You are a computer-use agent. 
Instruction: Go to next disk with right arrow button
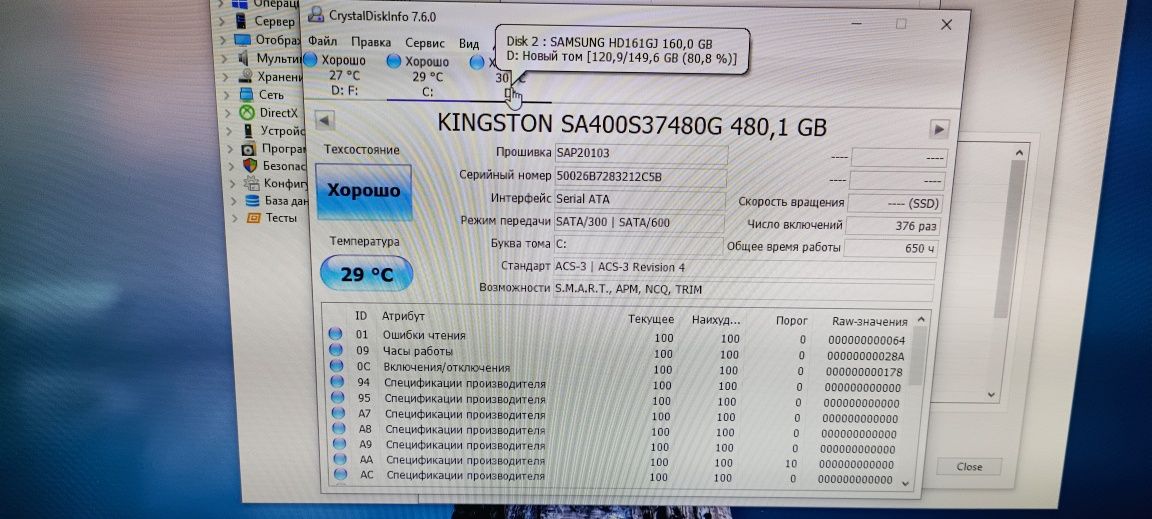[x=938, y=129]
